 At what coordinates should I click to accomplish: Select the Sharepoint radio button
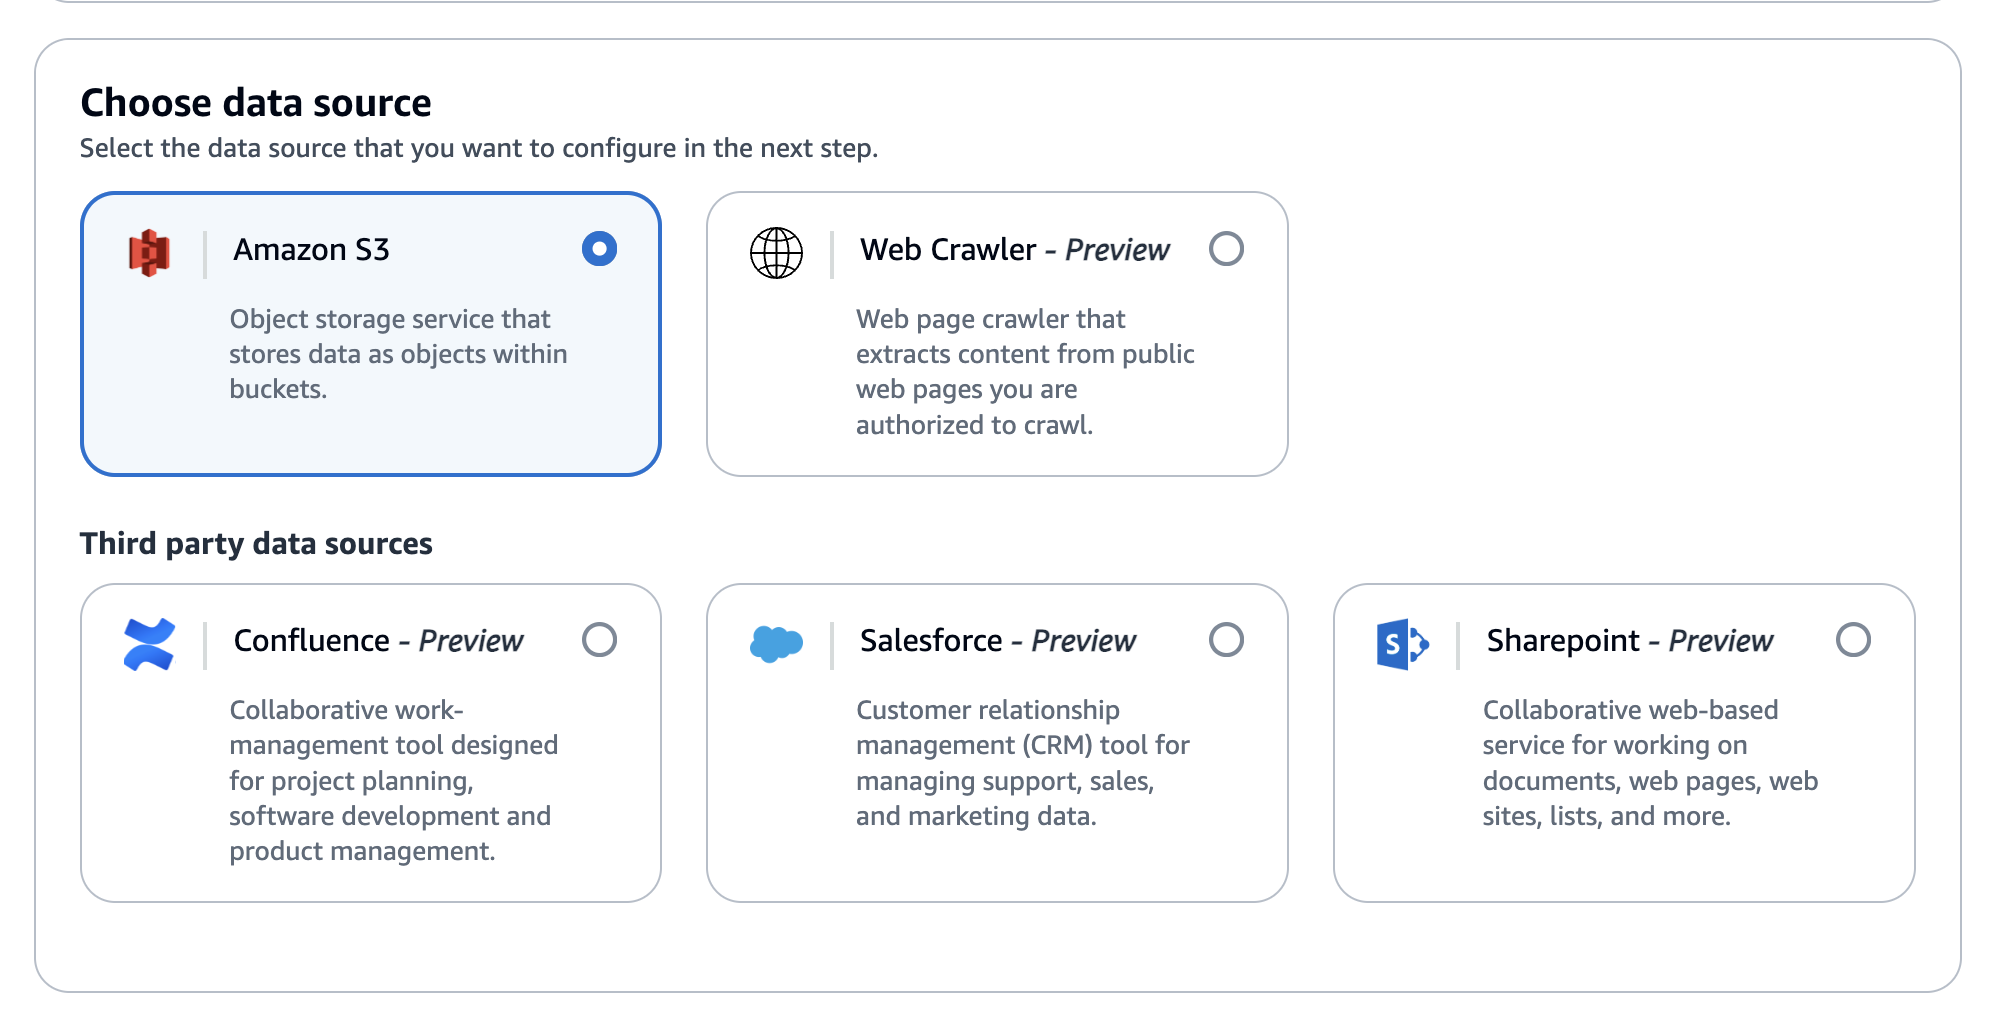pyautogui.click(x=1853, y=639)
